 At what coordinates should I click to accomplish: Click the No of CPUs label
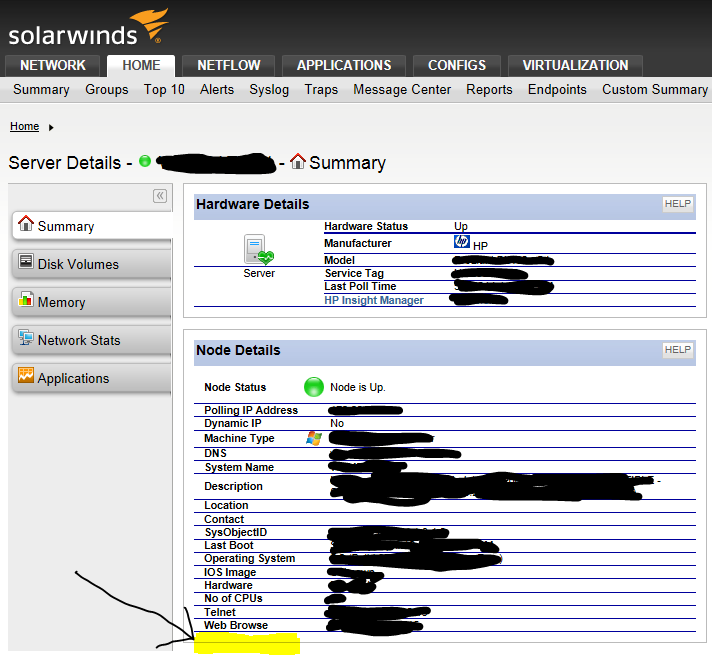[233, 598]
